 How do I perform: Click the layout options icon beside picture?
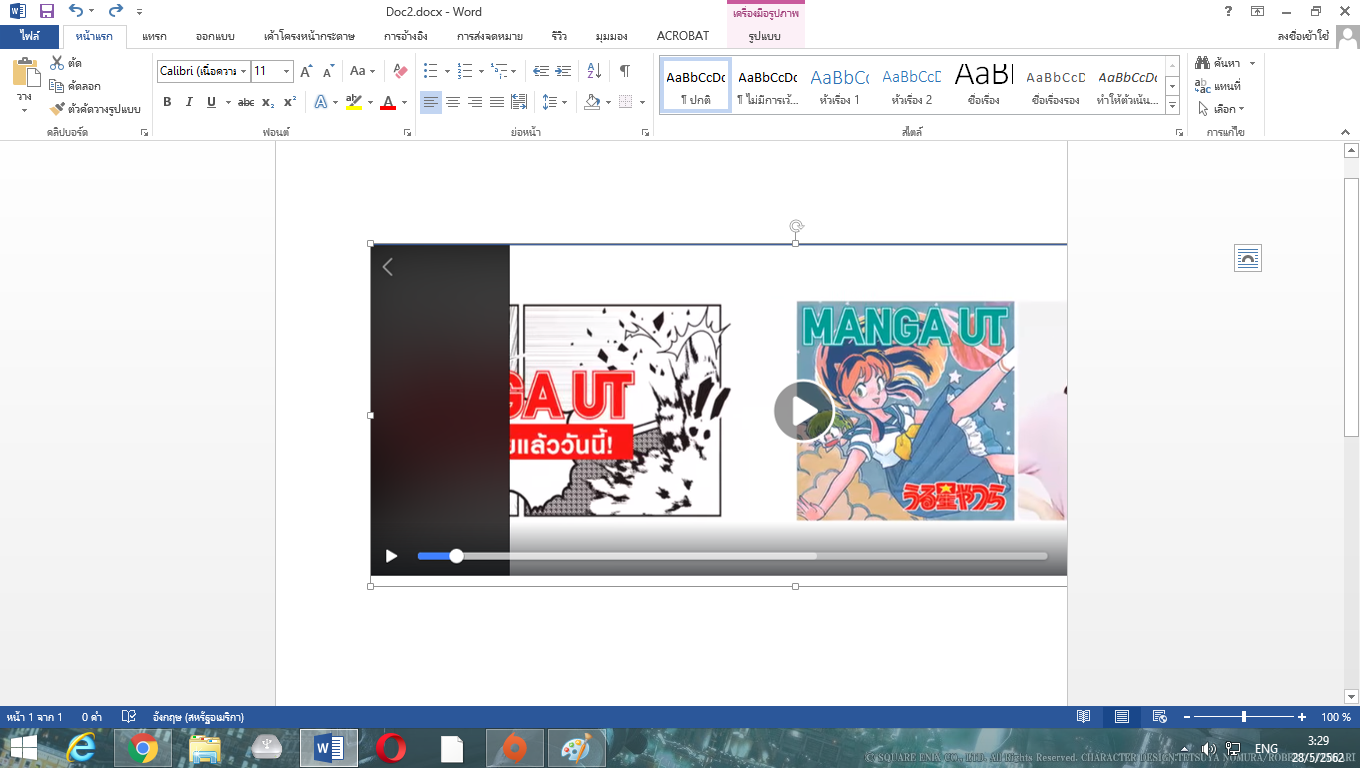click(x=1248, y=258)
